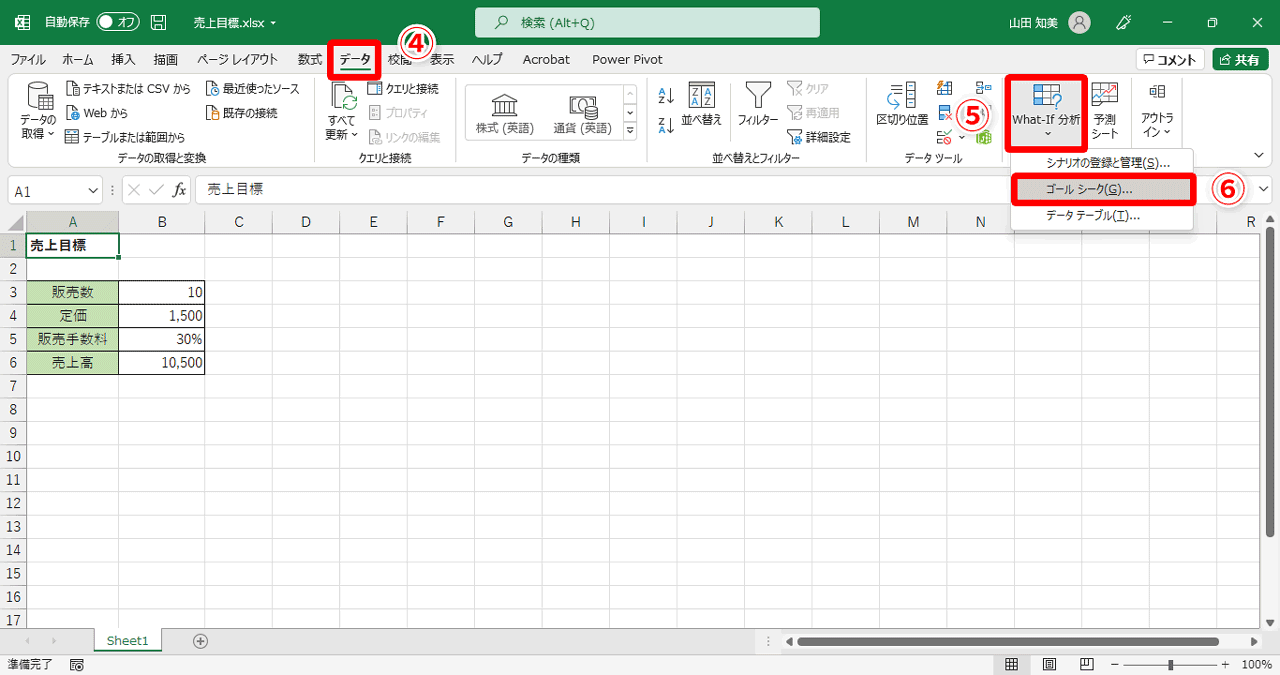
Task: Click the zoom in plus button
Action: click(x=1224, y=665)
